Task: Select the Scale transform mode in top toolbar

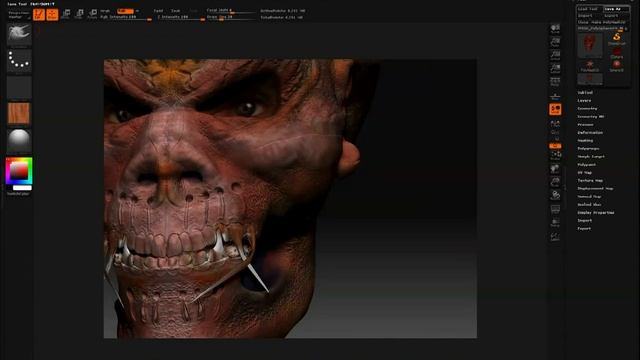Action: click(x=79, y=14)
